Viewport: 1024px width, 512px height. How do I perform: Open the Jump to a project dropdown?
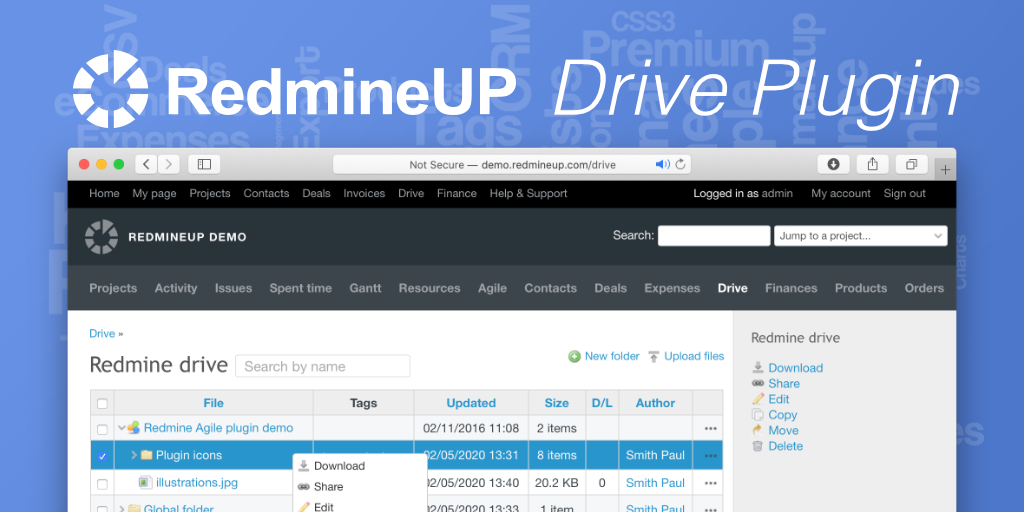pos(860,236)
